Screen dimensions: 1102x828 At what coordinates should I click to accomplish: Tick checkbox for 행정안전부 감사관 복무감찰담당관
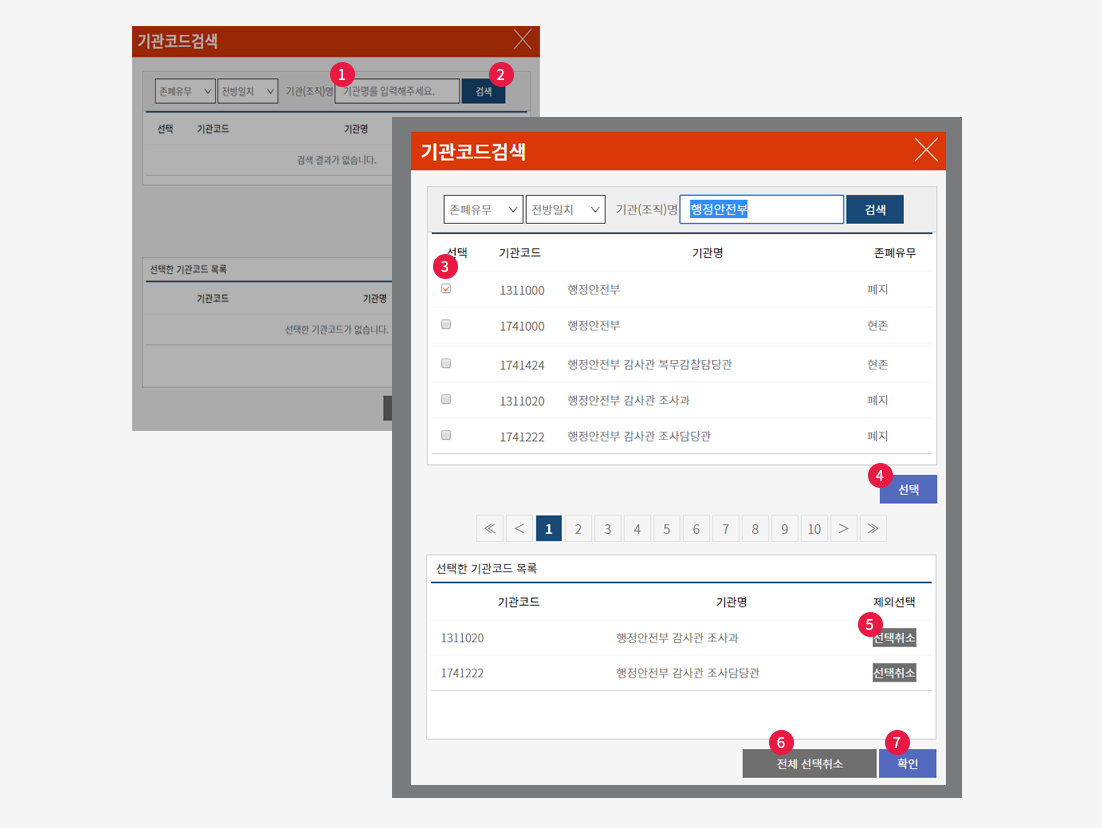coord(446,363)
